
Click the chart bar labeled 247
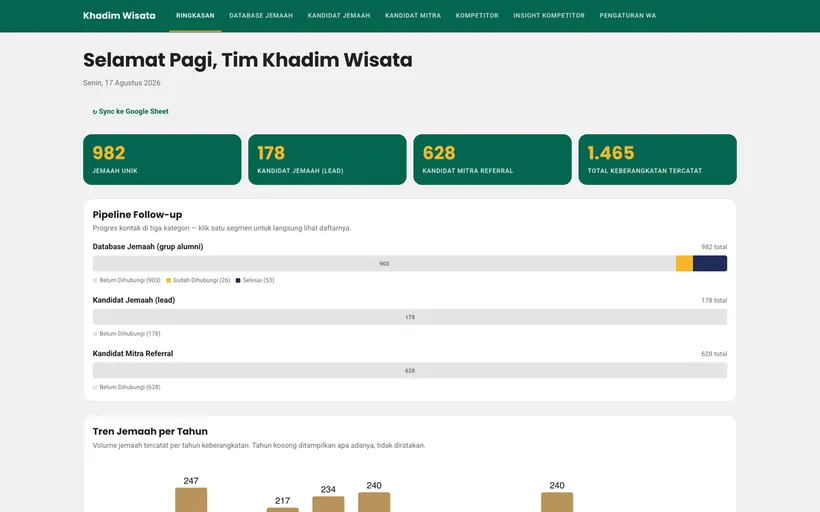[191, 499]
